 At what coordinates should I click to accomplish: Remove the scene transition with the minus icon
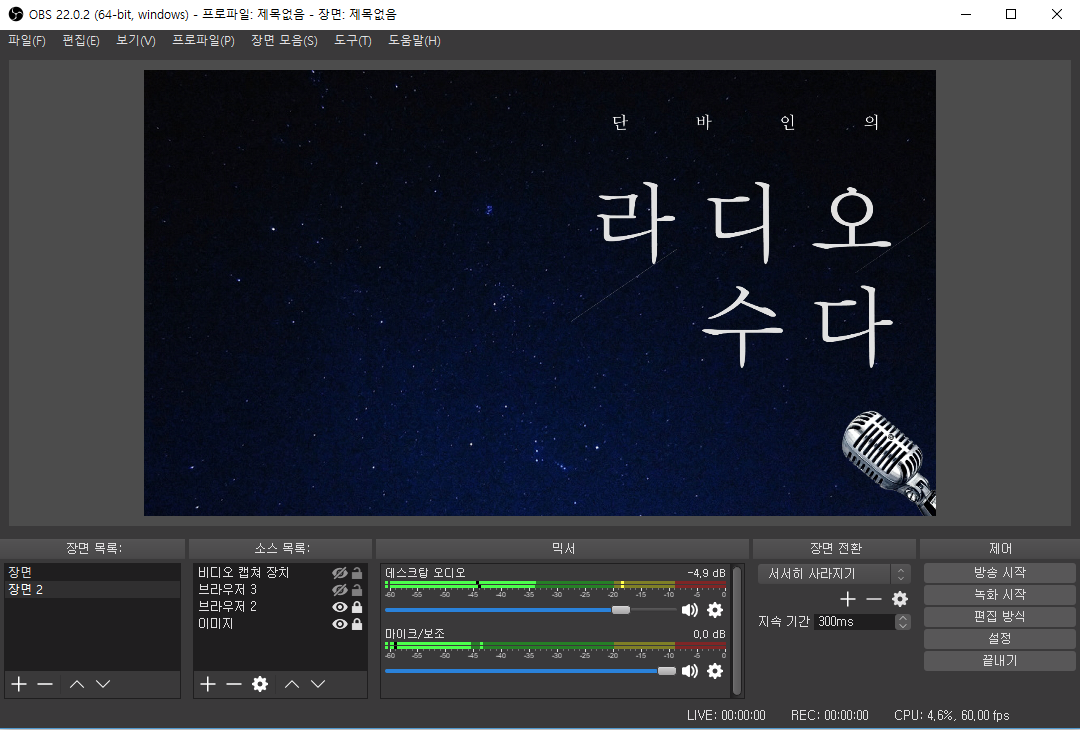tap(873, 599)
